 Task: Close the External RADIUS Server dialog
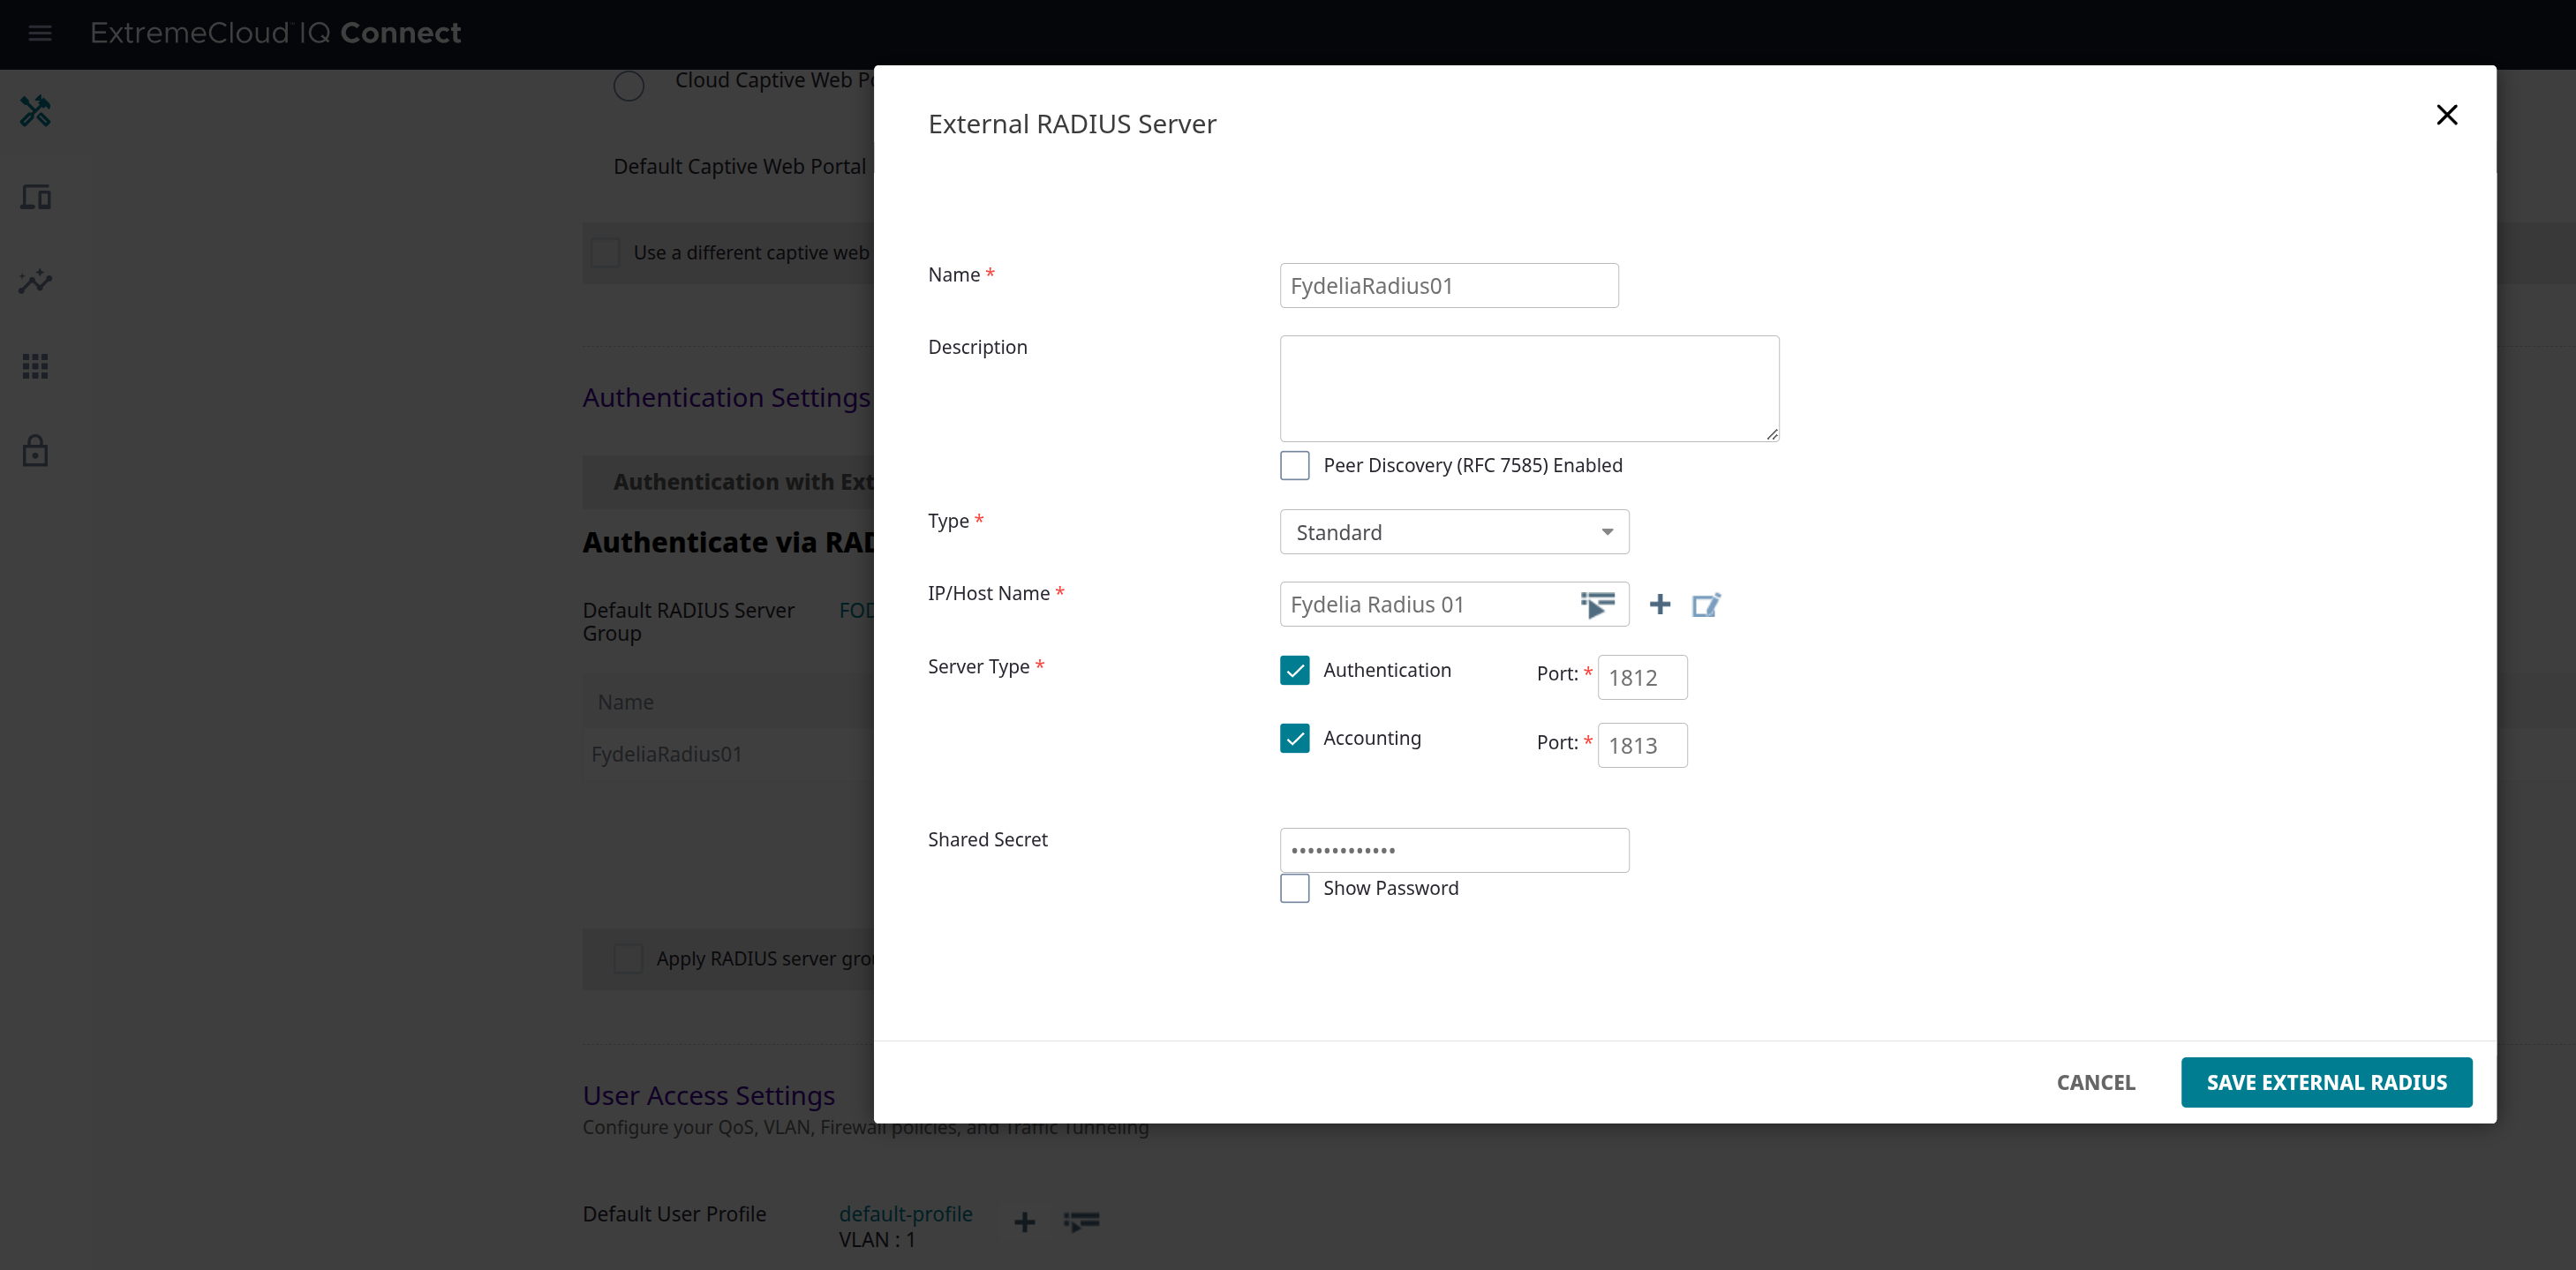coord(2446,115)
